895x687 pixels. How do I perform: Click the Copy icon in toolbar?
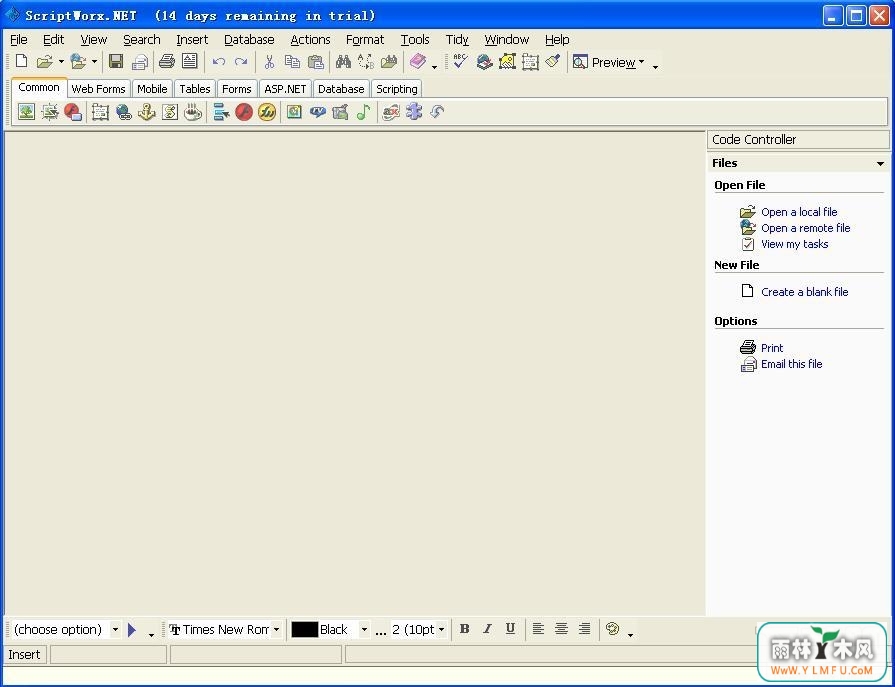[292, 61]
